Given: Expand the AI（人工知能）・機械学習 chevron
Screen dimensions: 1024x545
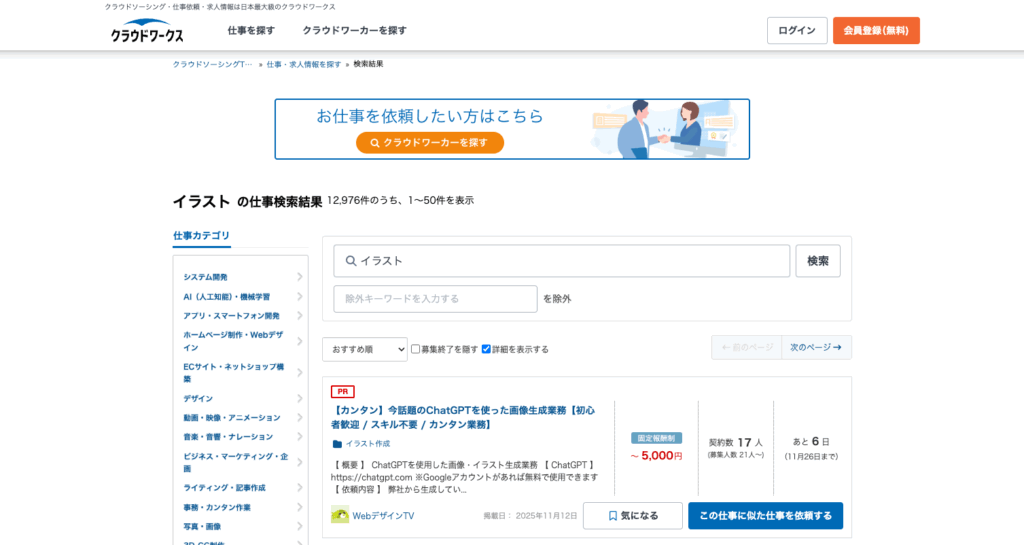Looking at the screenshot, I should click(300, 296).
